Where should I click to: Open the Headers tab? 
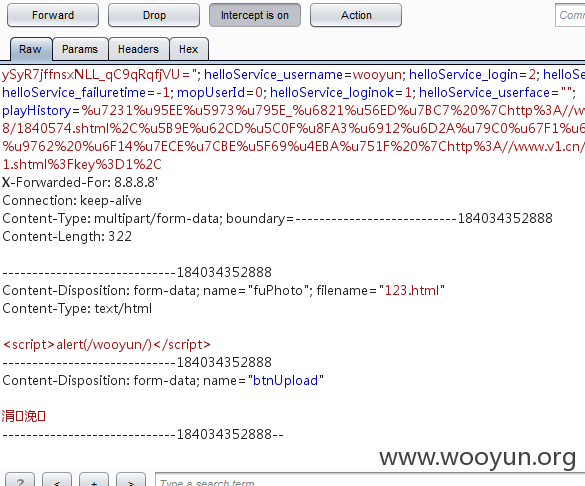point(139,49)
